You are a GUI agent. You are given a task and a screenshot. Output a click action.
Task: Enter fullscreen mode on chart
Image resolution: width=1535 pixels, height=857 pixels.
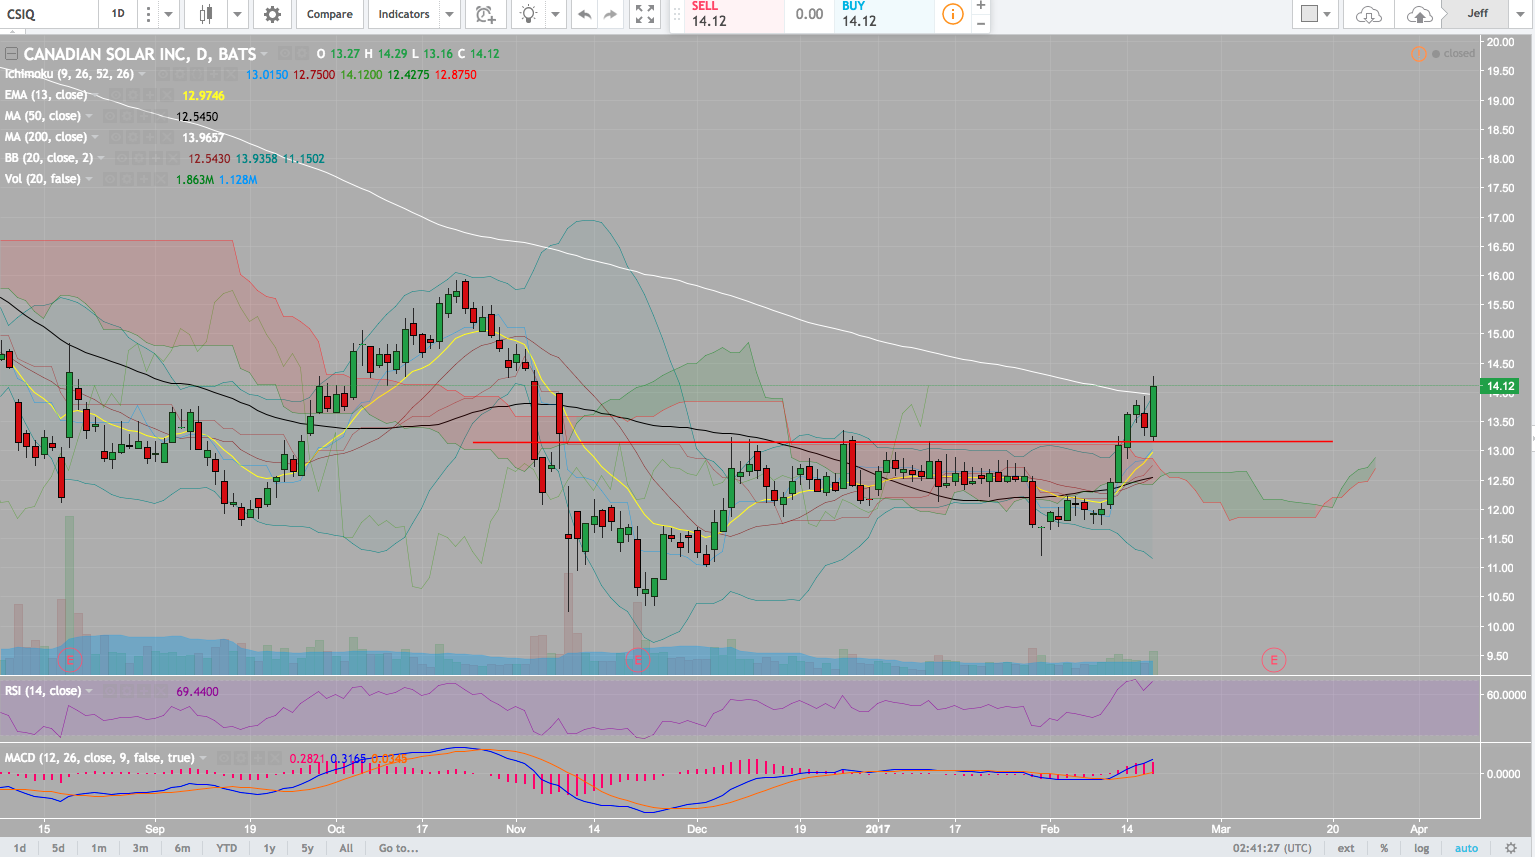point(645,14)
